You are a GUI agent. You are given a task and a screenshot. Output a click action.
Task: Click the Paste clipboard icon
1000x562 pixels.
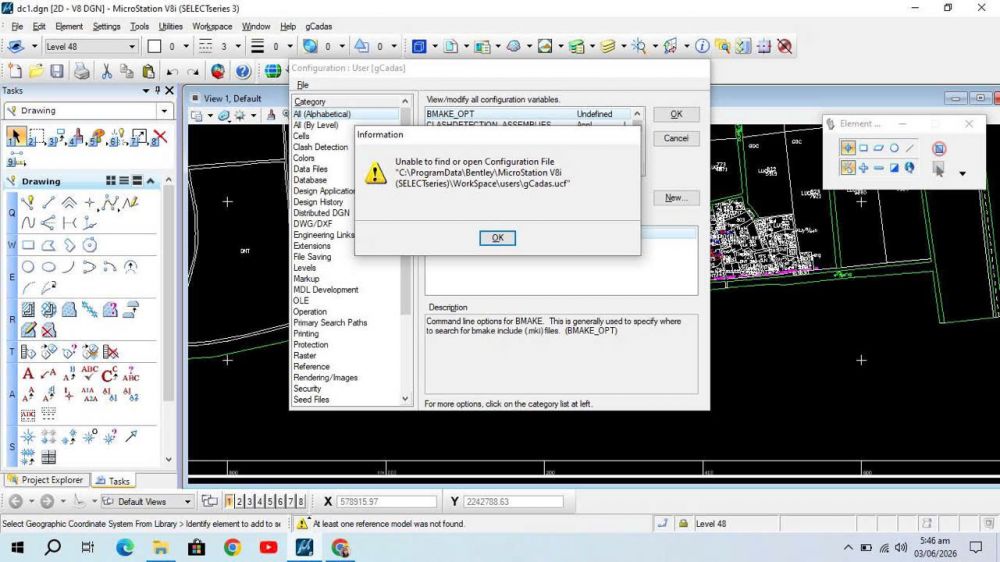(x=148, y=71)
